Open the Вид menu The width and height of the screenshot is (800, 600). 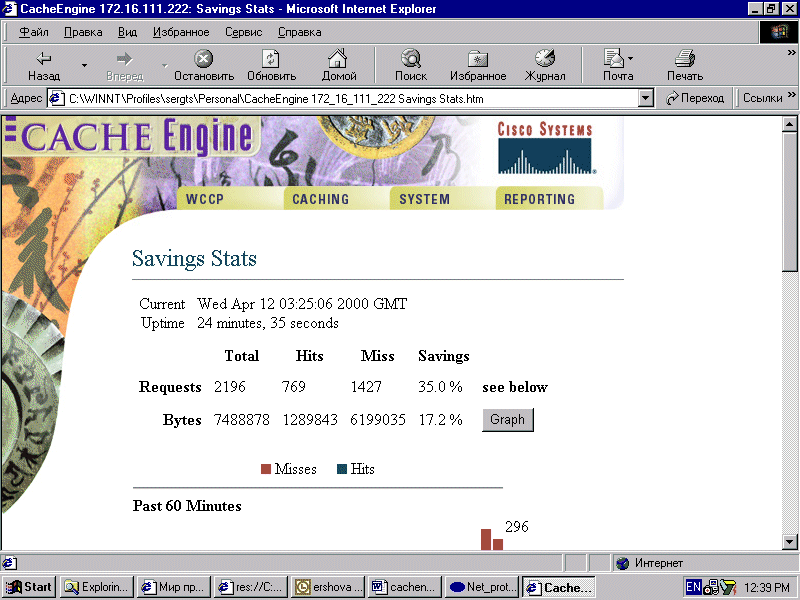tap(128, 32)
